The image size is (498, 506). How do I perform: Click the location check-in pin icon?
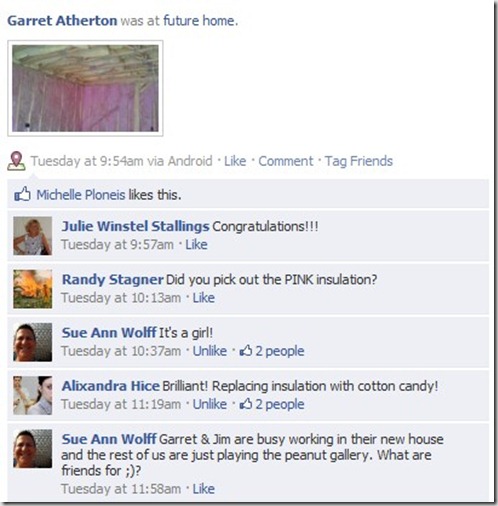coord(16,161)
